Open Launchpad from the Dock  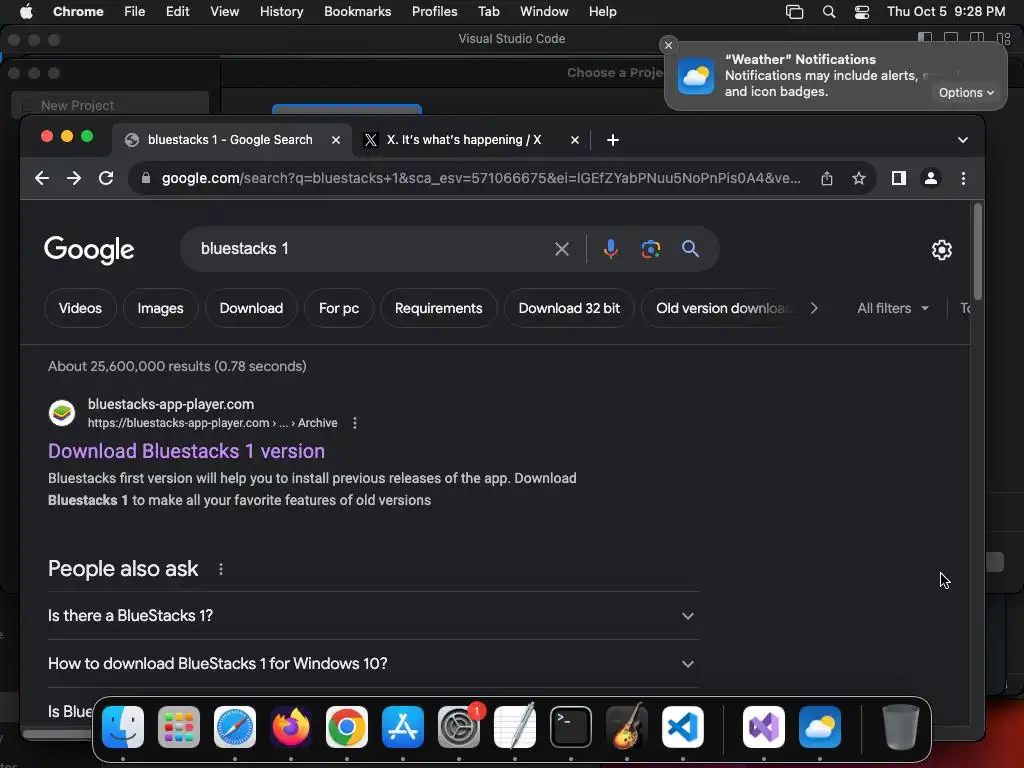click(179, 727)
